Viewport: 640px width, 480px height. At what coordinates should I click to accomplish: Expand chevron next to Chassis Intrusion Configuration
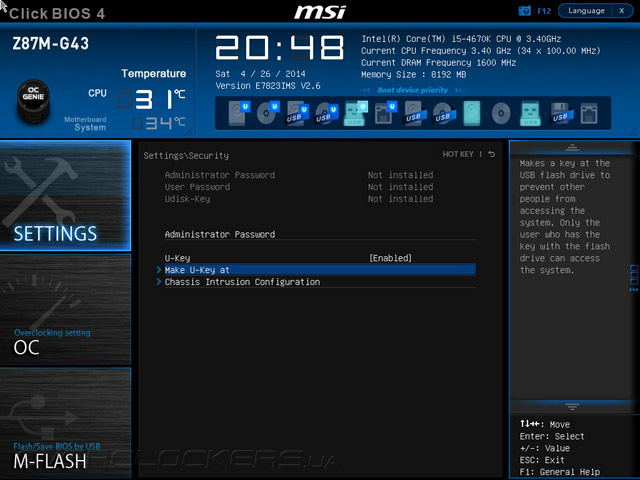tap(159, 282)
